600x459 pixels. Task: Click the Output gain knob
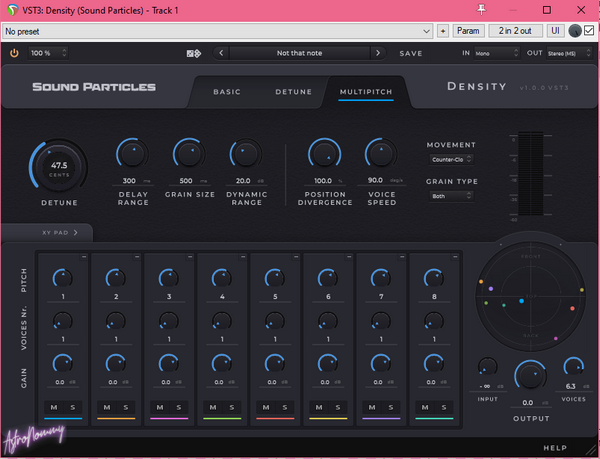point(530,376)
